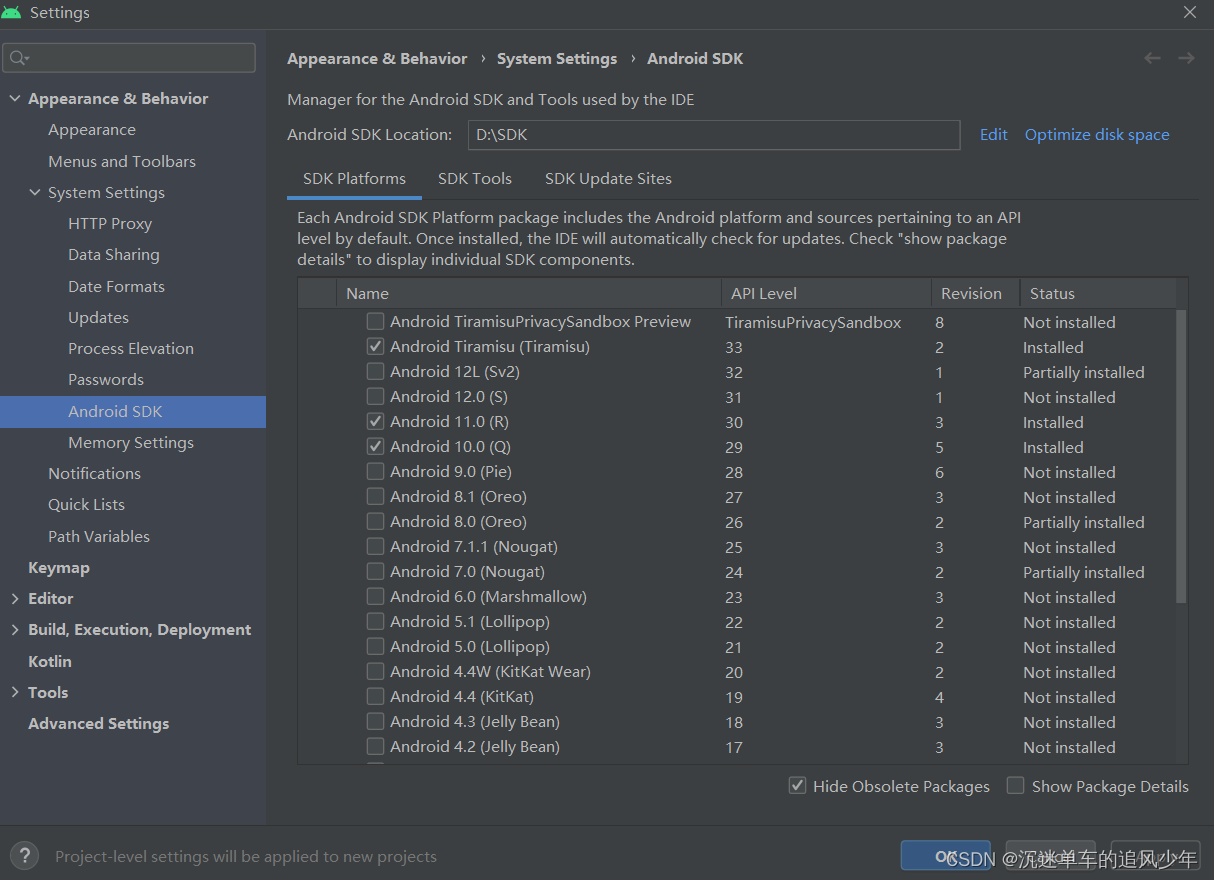The width and height of the screenshot is (1214, 880).
Task: Check Android 7.0 (Nougat) checkbox
Action: click(x=375, y=572)
